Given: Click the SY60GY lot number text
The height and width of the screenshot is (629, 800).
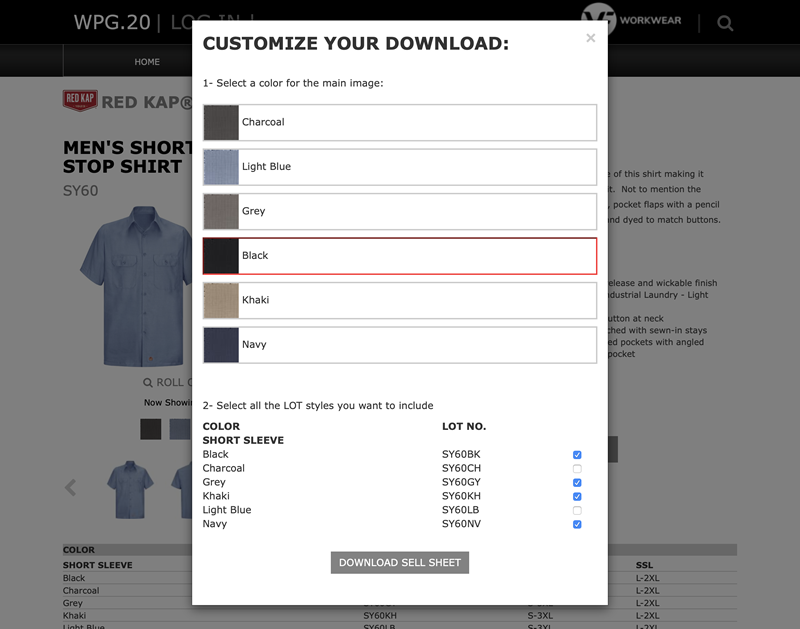Looking at the screenshot, I should click(x=461, y=482).
